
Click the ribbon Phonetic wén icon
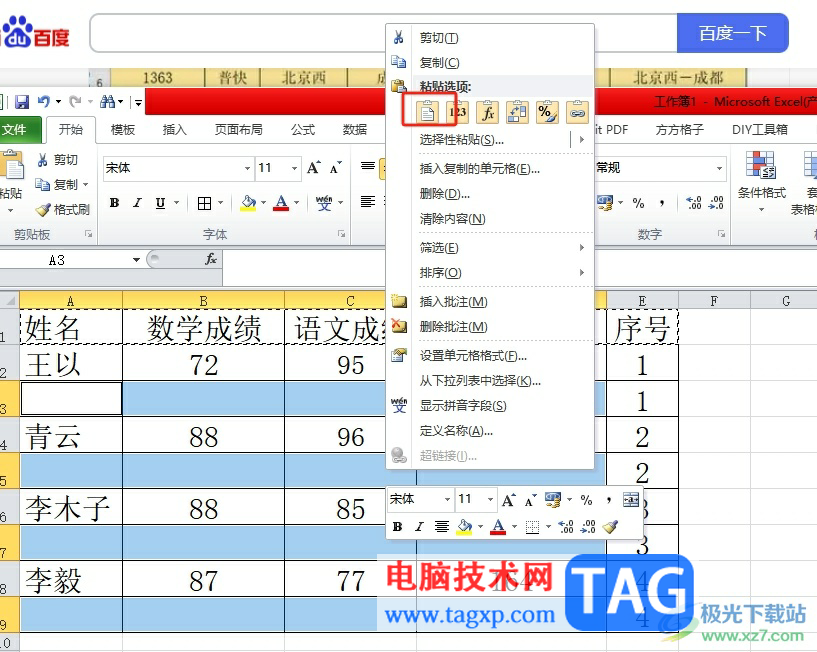(x=324, y=203)
